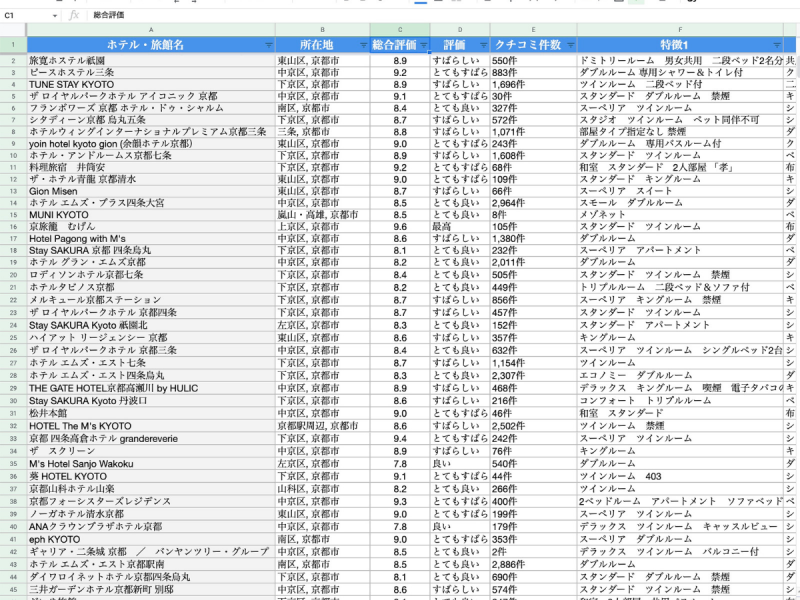Select row 16 header number

point(13,227)
